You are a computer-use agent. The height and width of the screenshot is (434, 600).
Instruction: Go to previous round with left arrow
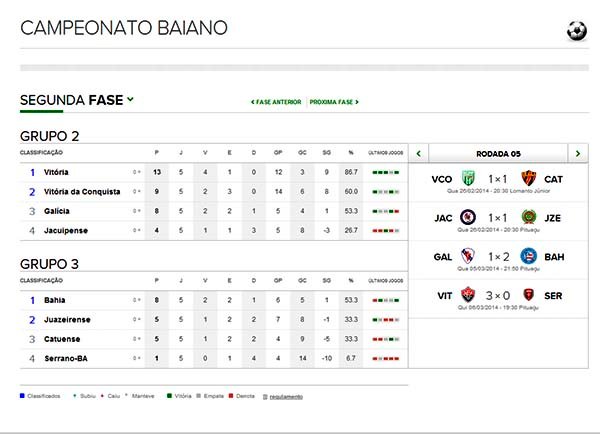[x=419, y=153]
